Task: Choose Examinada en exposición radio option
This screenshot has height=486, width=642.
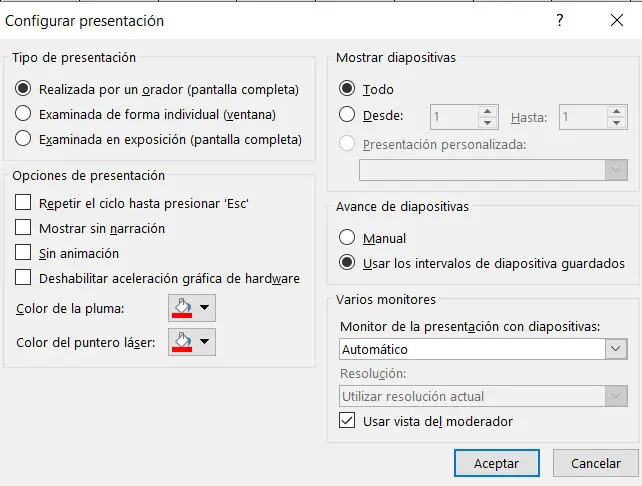Action: [x=24, y=140]
